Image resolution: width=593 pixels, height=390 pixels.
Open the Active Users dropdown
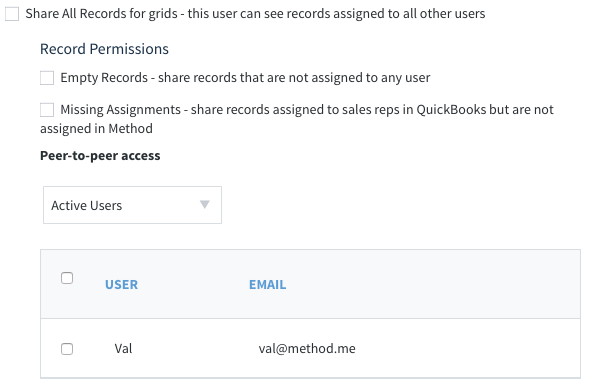coord(132,205)
